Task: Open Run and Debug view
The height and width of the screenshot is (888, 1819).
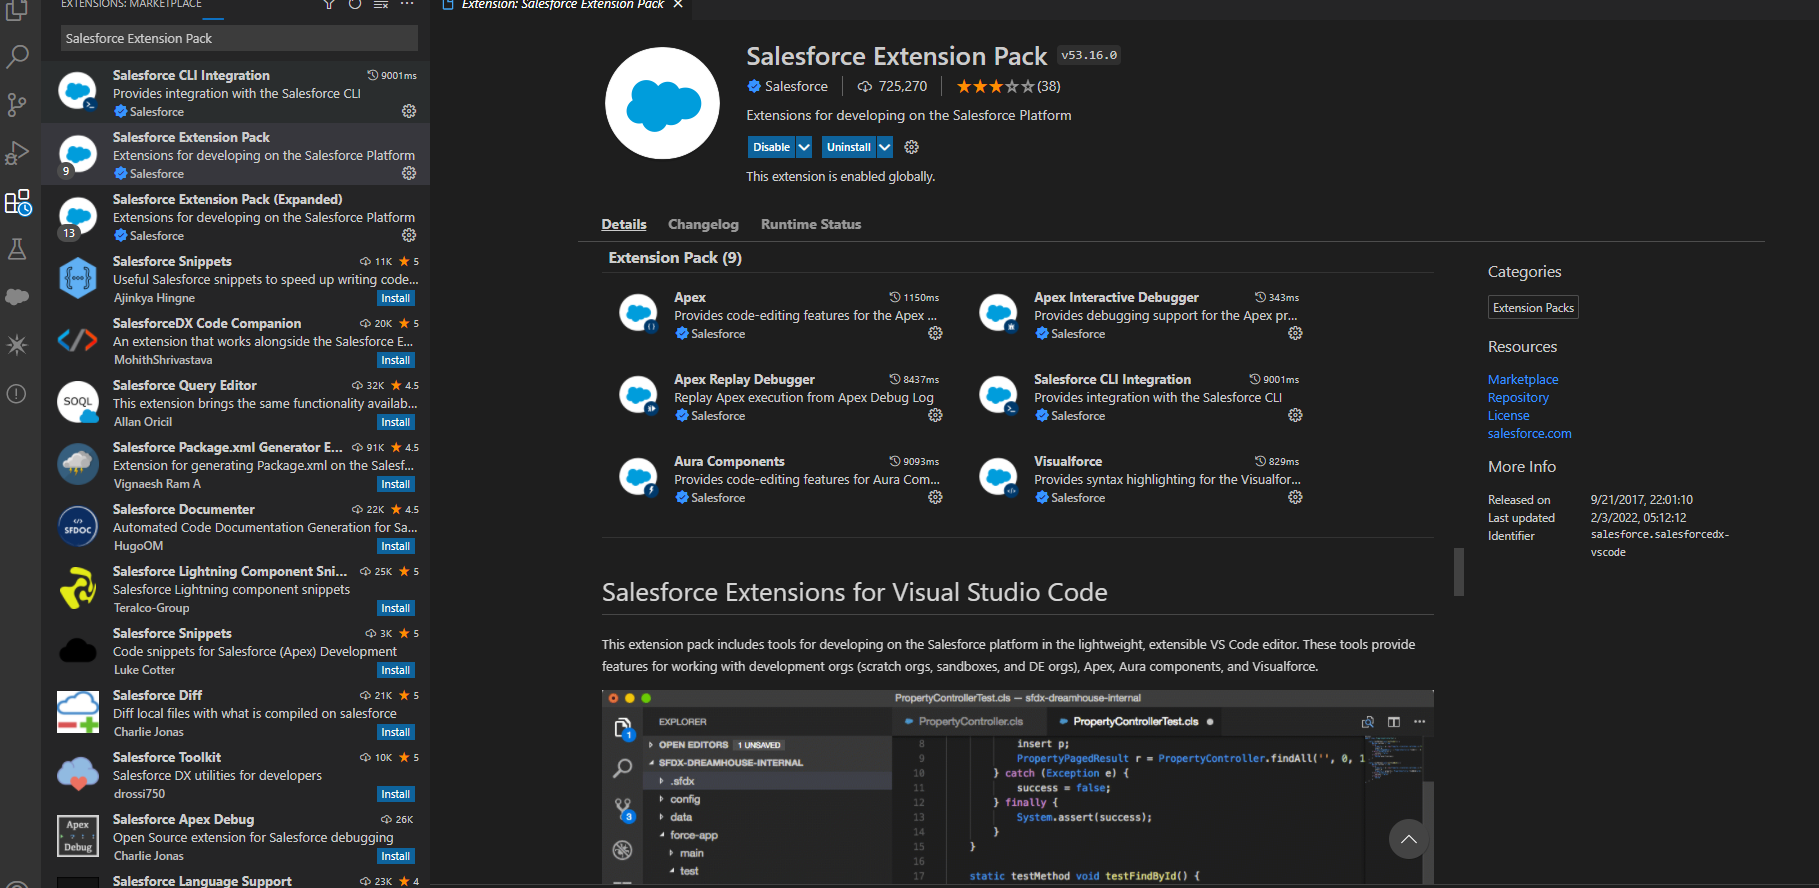Action: coord(17,153)
